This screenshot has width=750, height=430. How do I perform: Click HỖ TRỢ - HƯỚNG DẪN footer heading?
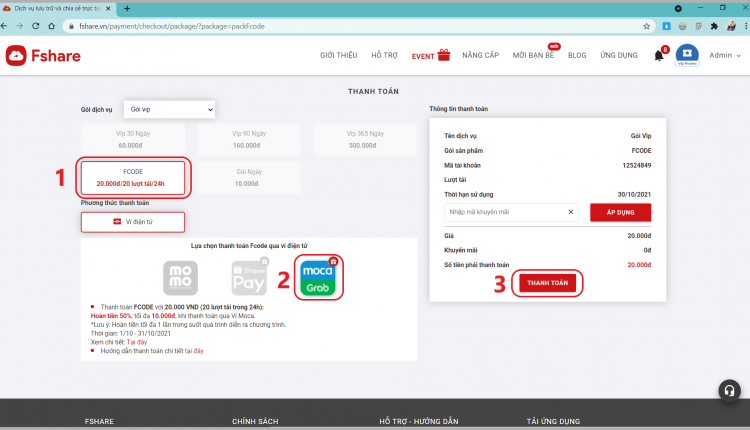(419, 421)
